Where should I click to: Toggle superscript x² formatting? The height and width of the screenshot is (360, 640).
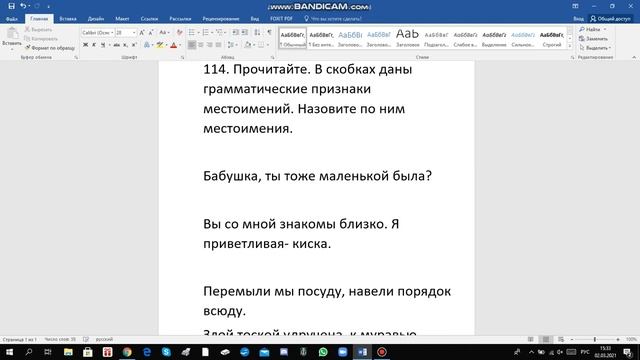point(134,45)
